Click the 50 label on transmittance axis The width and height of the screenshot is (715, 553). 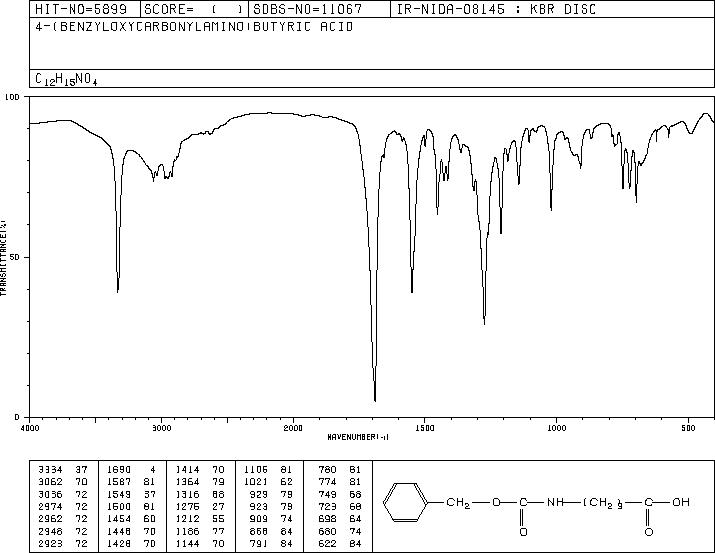(15, 257)
